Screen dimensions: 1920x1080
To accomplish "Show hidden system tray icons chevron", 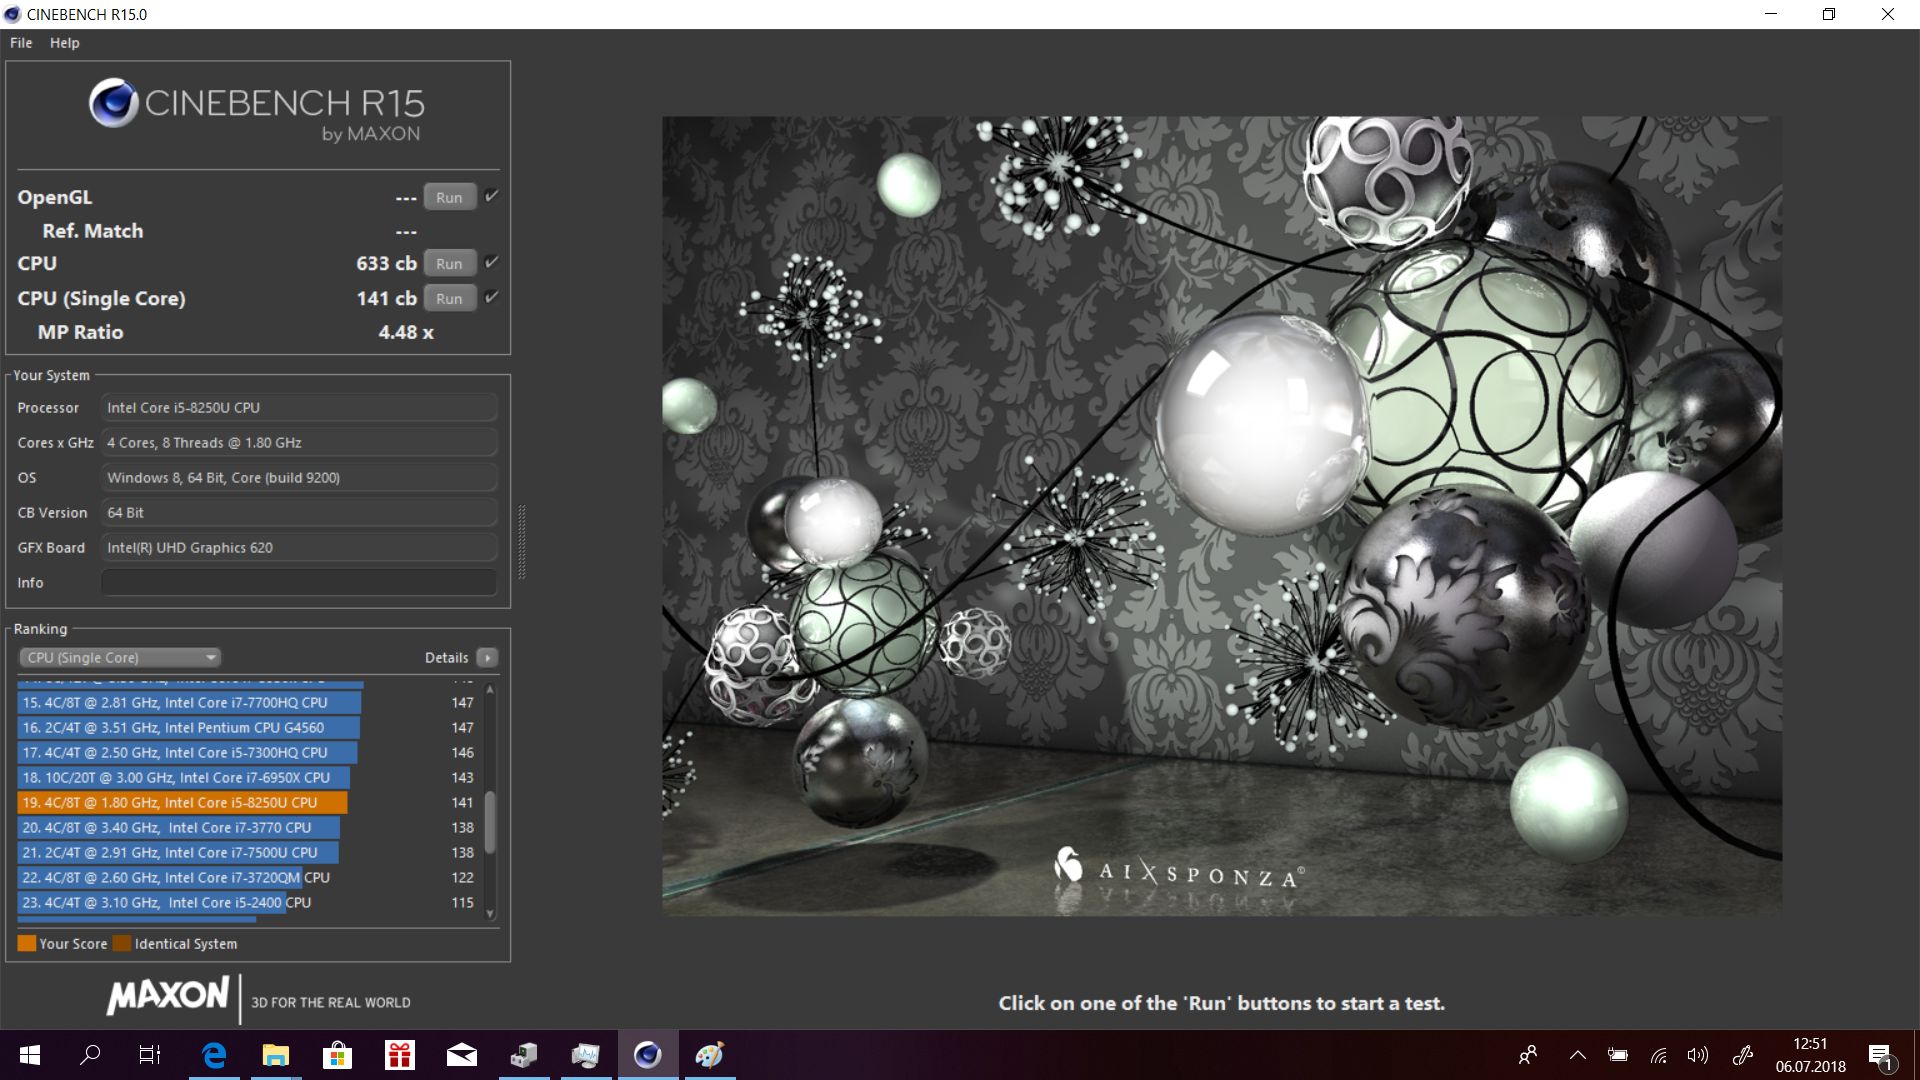I will (x=1577, y=1055).
